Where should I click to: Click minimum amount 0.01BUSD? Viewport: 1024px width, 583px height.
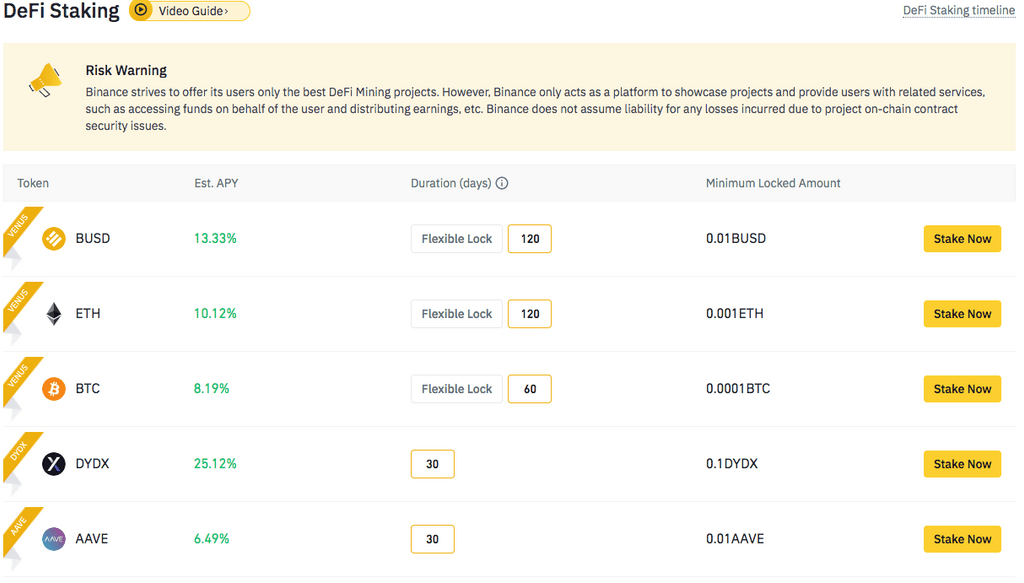(736, 239)
